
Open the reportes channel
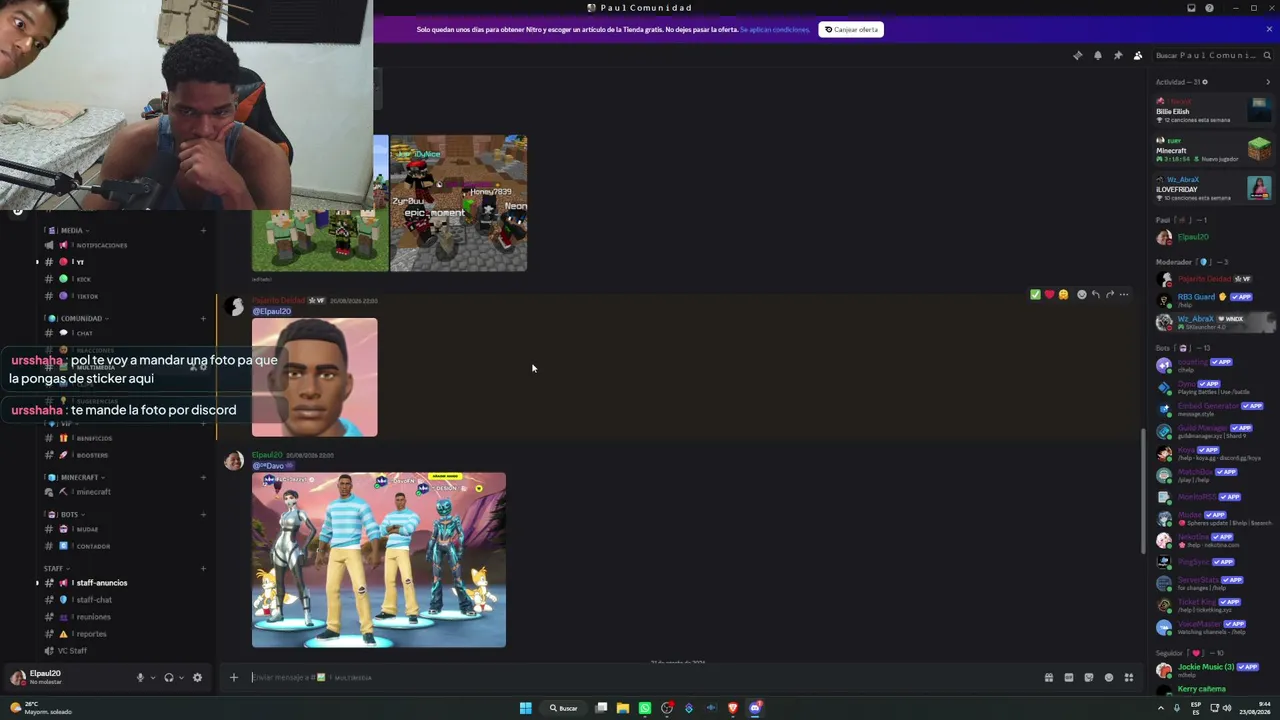point(125,634)
